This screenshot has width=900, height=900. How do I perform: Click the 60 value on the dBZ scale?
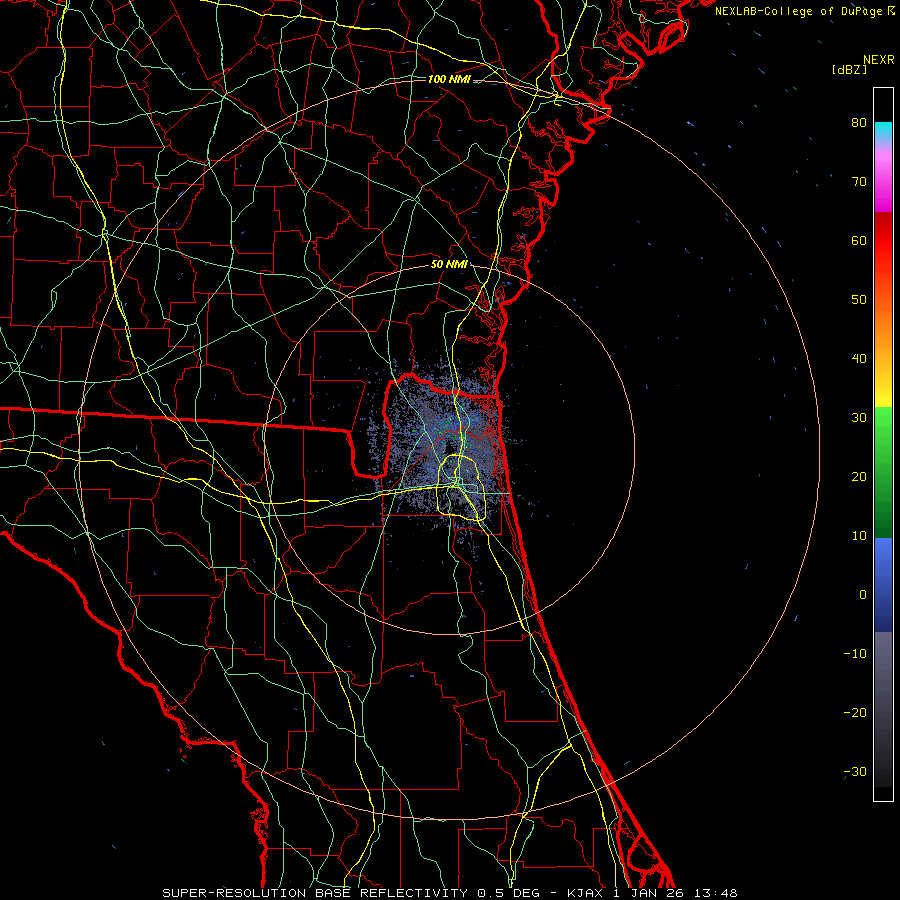(859, 241)
